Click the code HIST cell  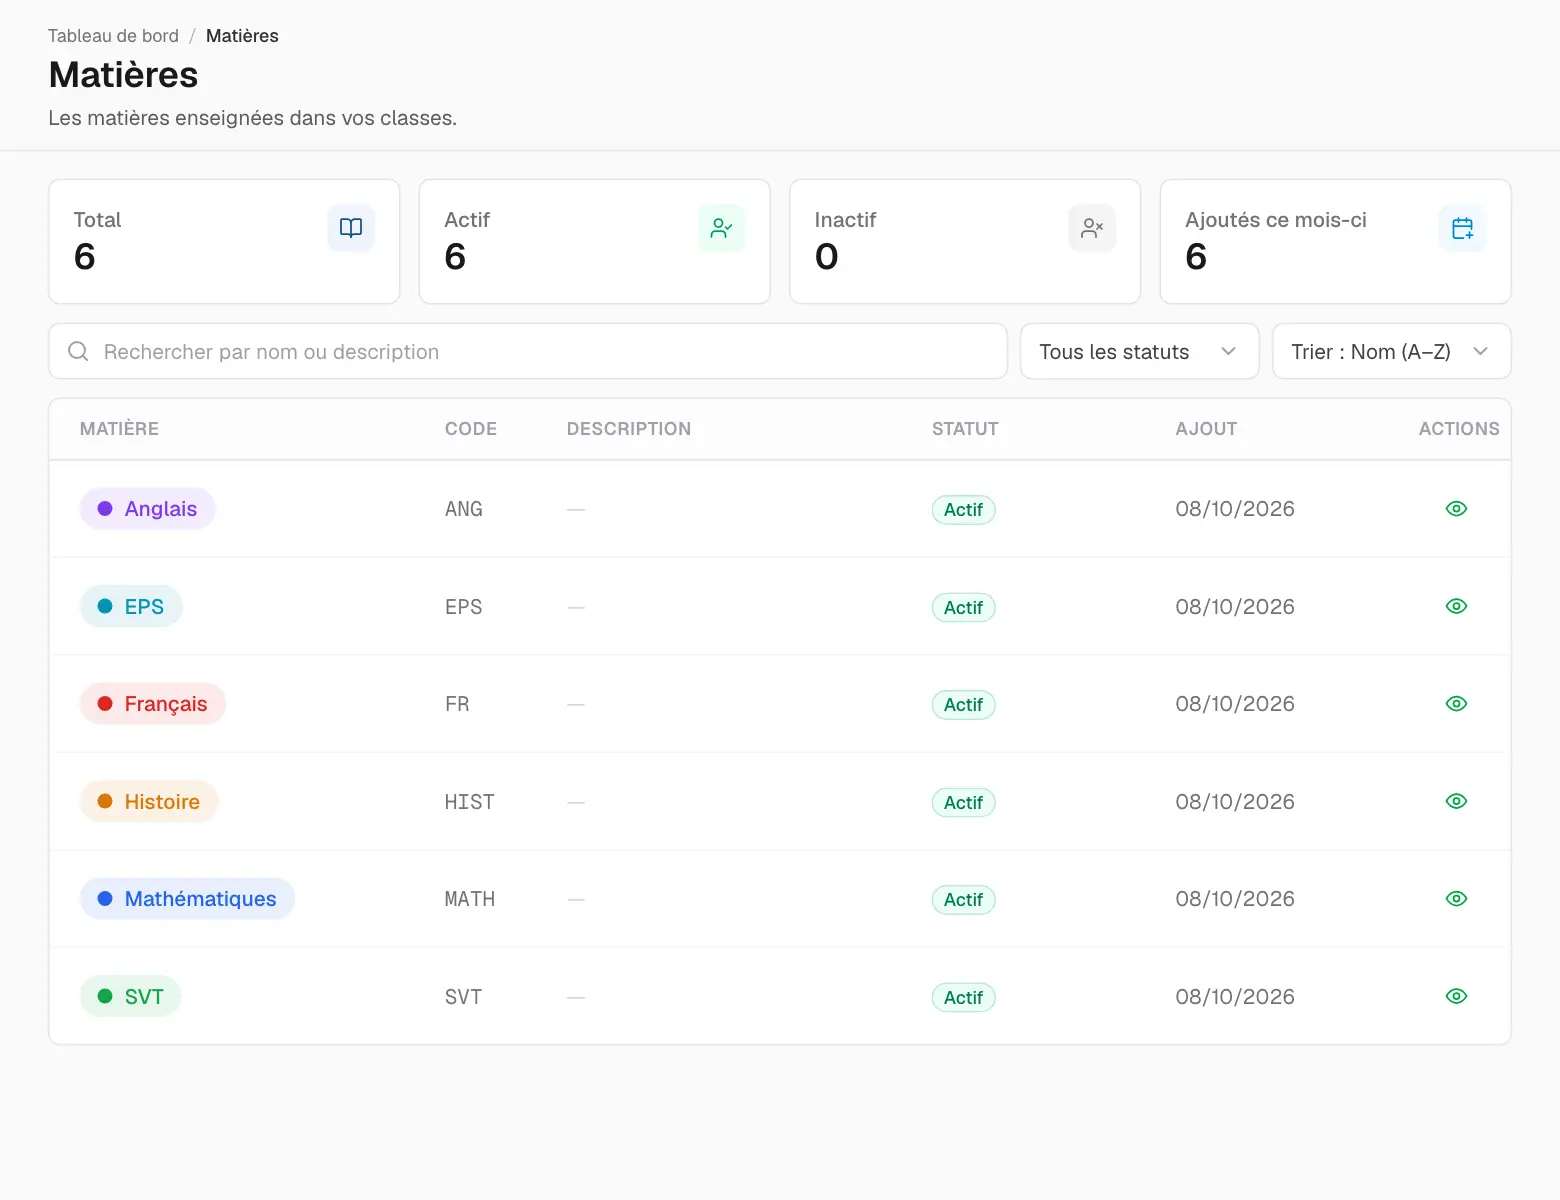click(x=470, y=802)
